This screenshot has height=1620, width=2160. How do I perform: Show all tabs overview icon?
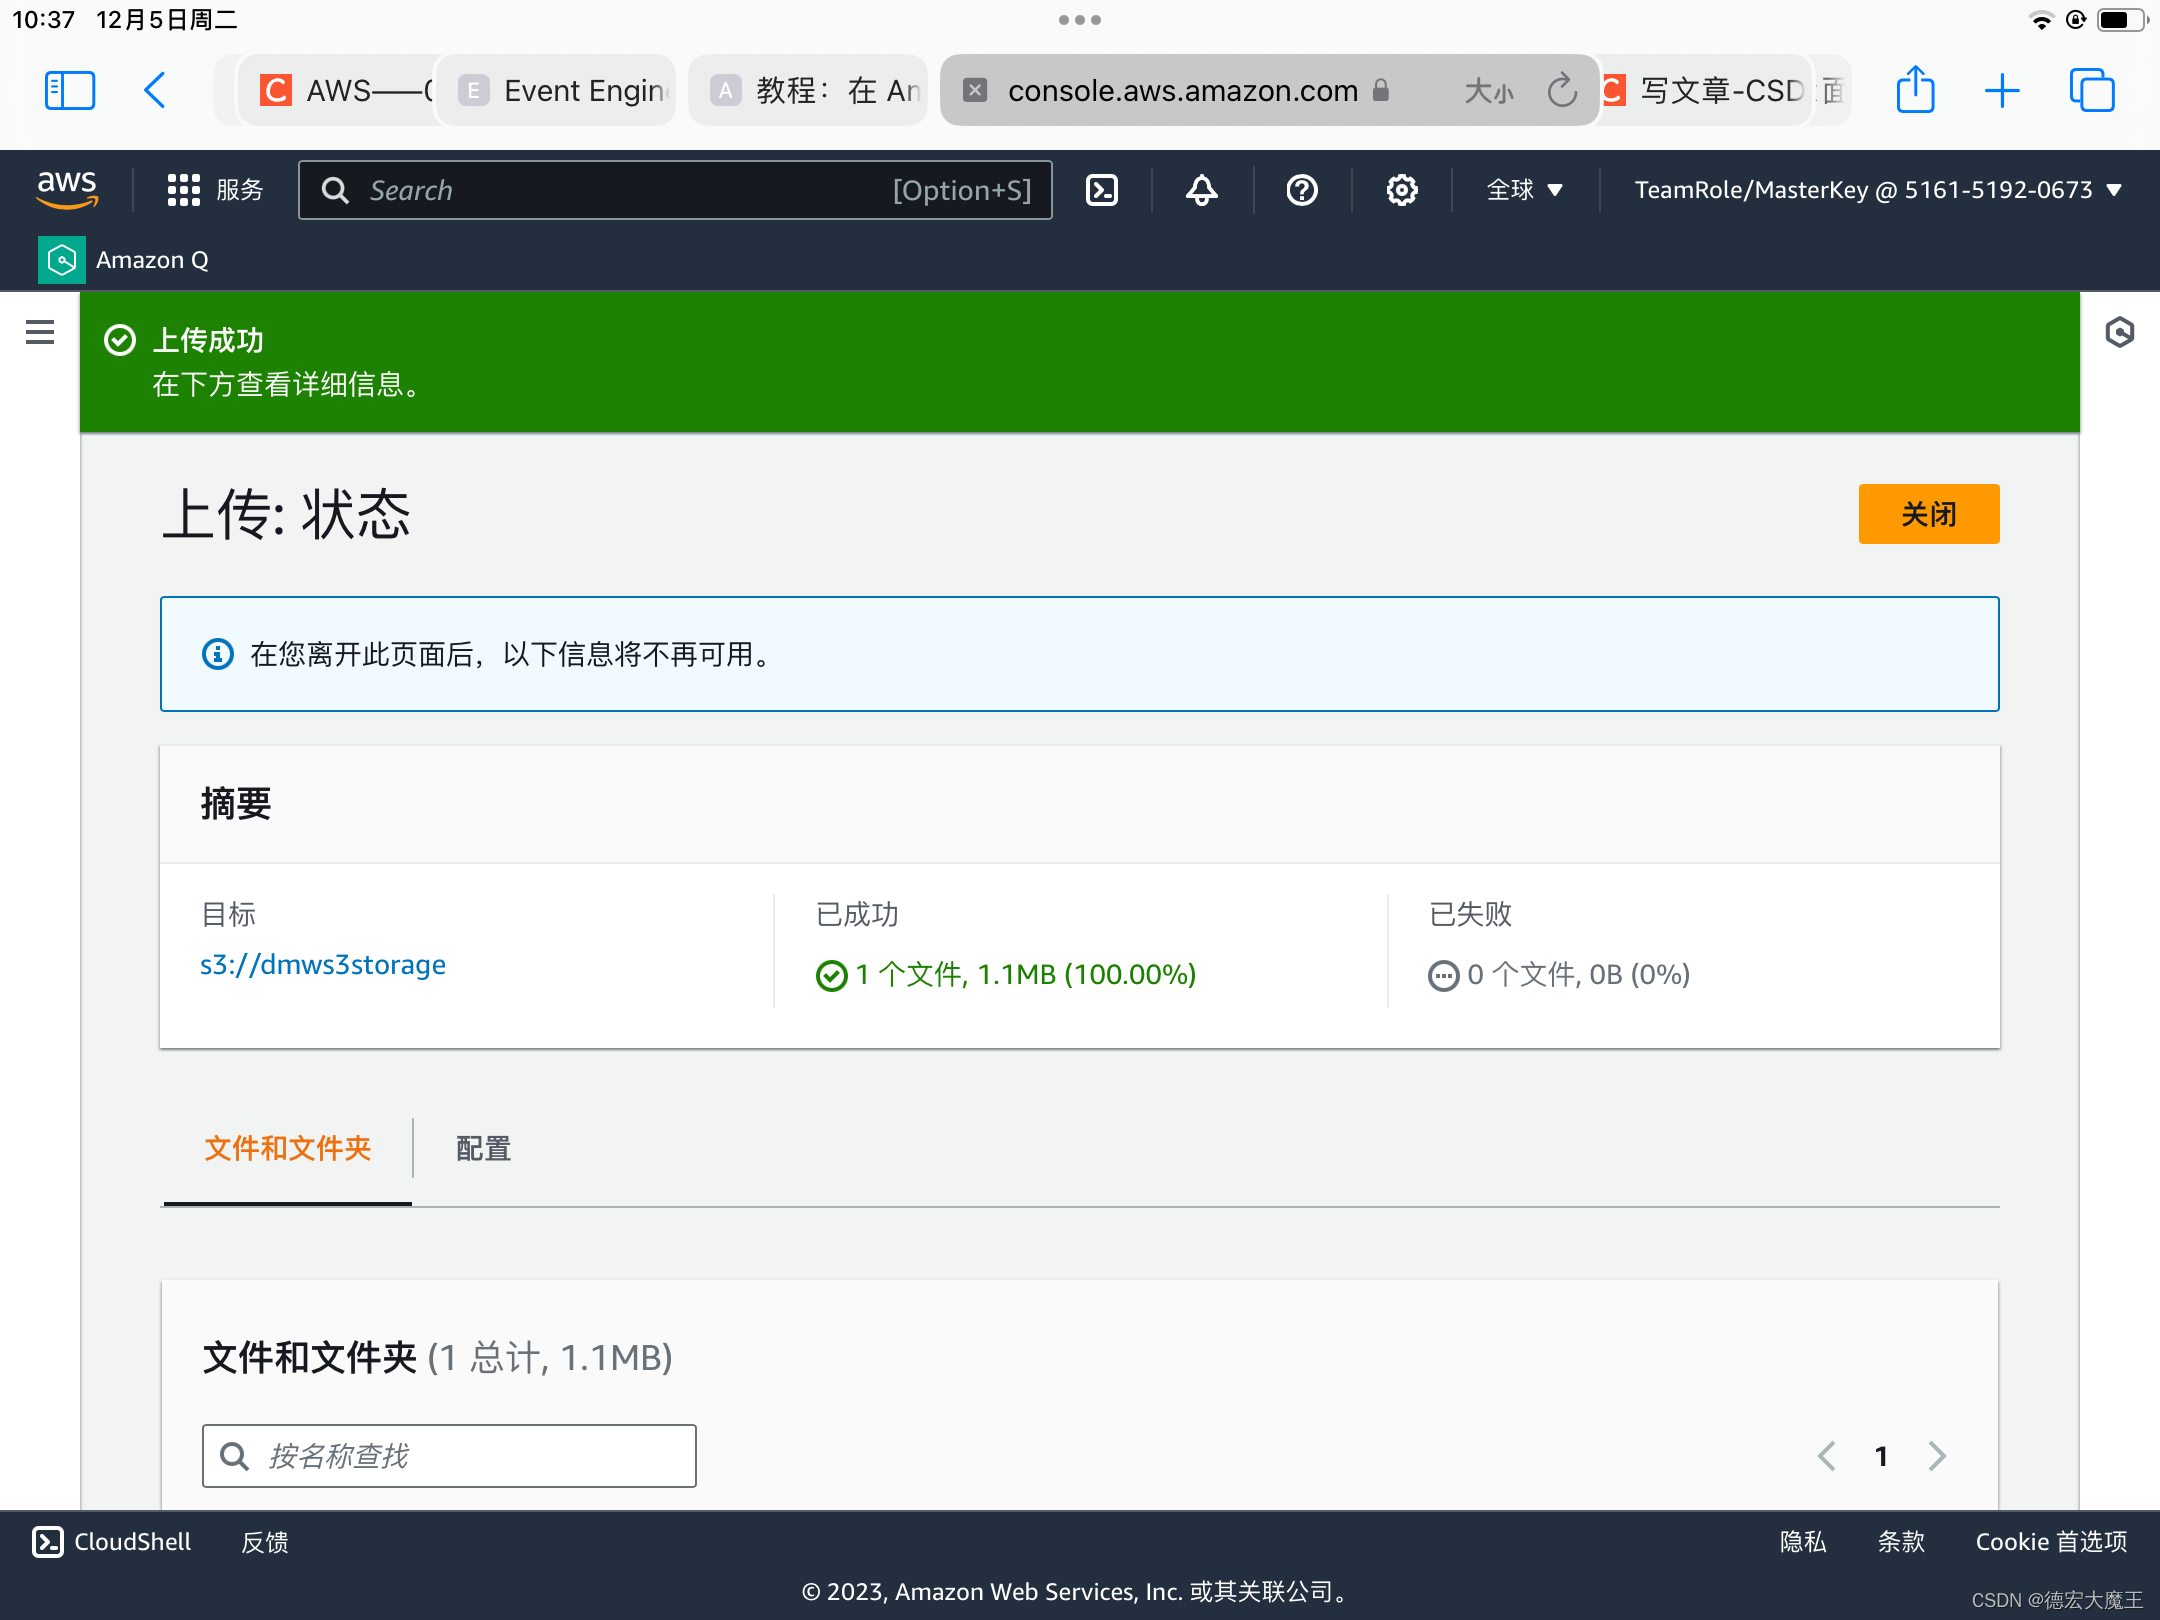pyautogui.click(x=2092, y=91)
